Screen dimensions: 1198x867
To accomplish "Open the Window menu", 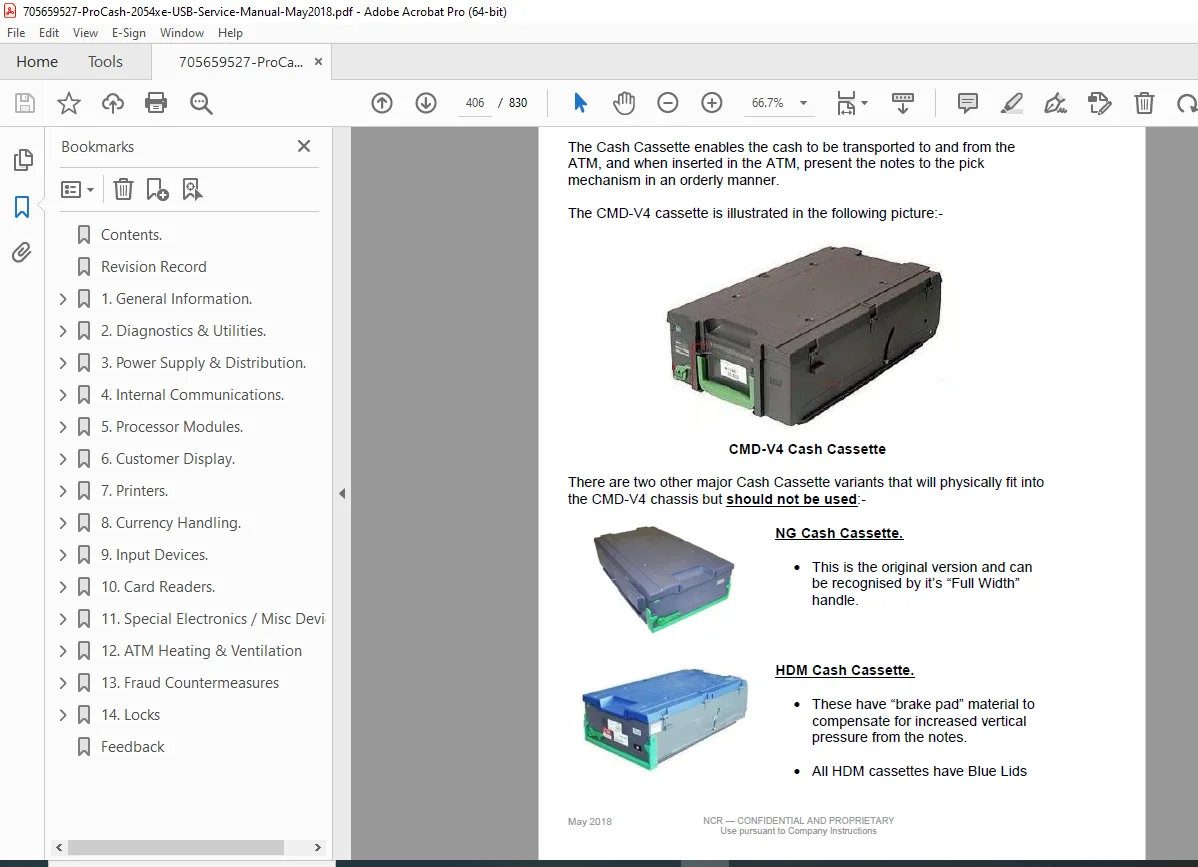I will click(182, 33).
